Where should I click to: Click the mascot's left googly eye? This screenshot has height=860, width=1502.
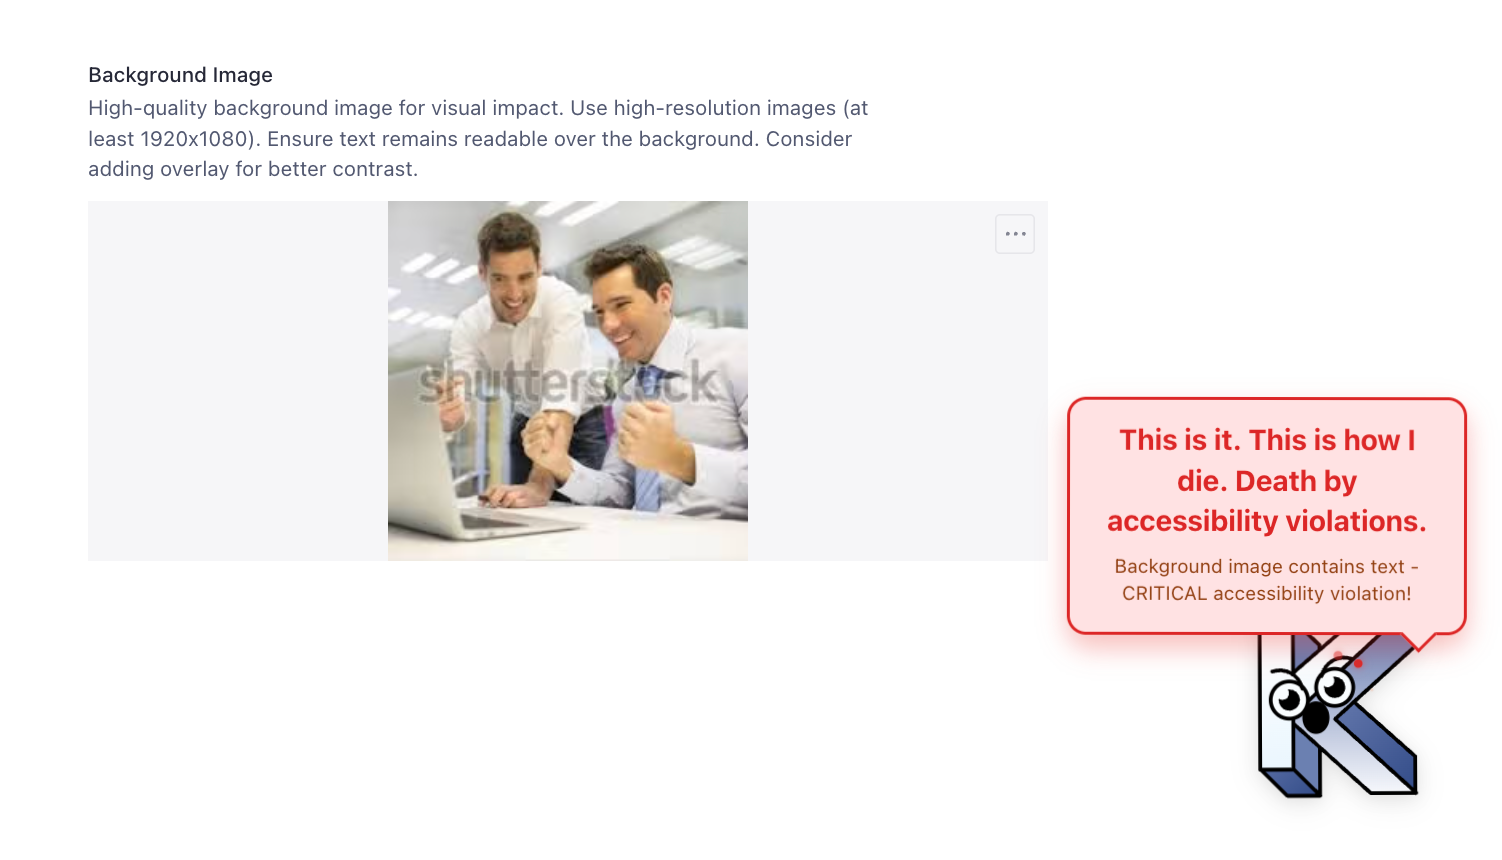(x=1288, y=700)
